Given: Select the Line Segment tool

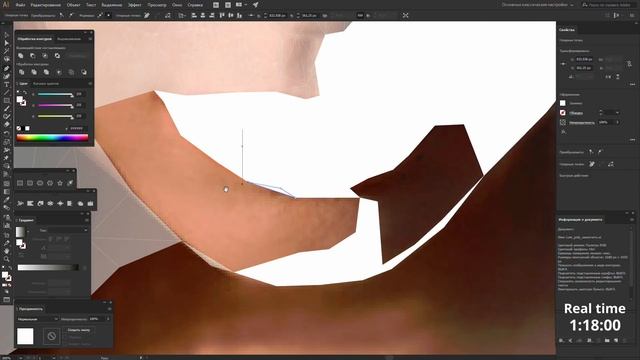Looking at the screenshot, I should tap(7, 93).
